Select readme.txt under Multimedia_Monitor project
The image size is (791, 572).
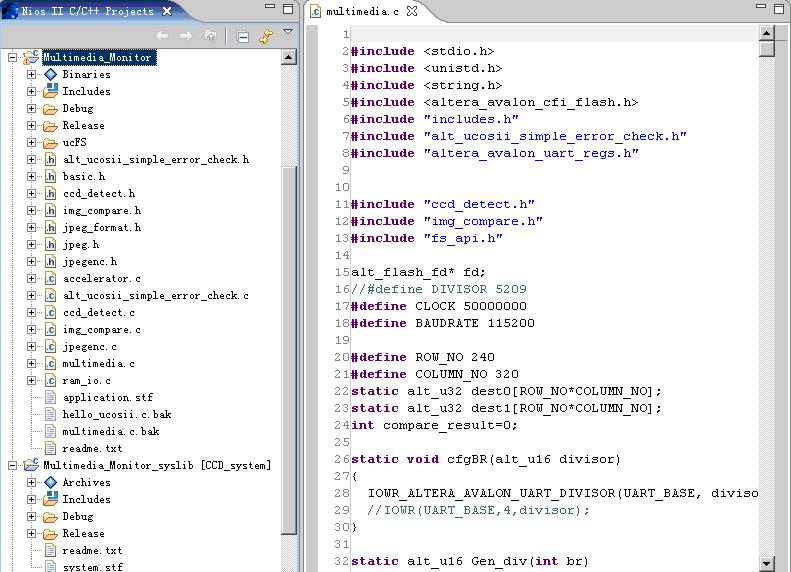(x=92, y=449)
